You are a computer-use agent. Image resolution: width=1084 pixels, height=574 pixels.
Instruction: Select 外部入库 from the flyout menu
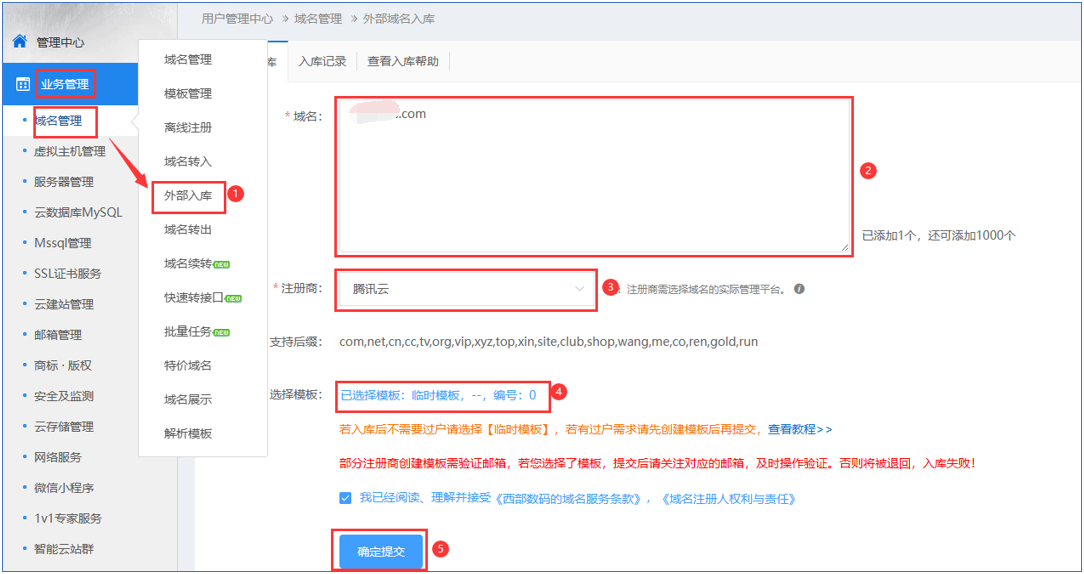[x=188, y=195]
